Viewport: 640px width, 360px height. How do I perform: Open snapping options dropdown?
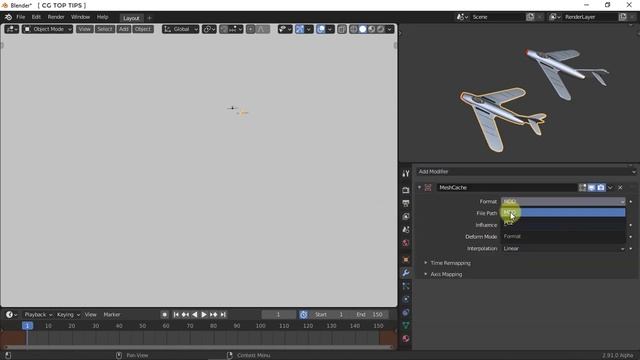(x=235, y=29)
